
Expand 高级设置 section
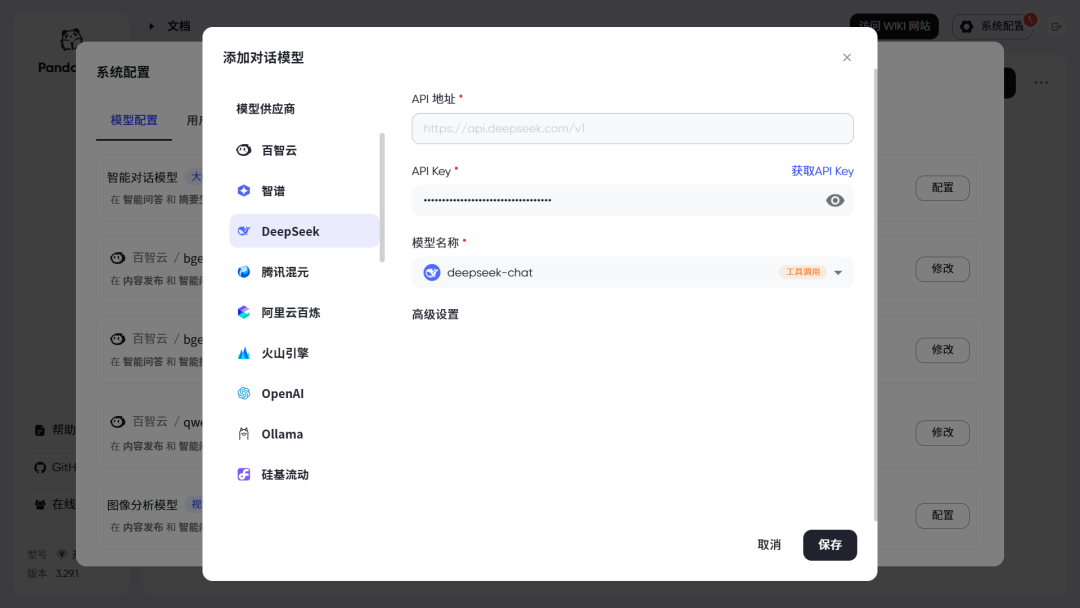coord(435,314)
